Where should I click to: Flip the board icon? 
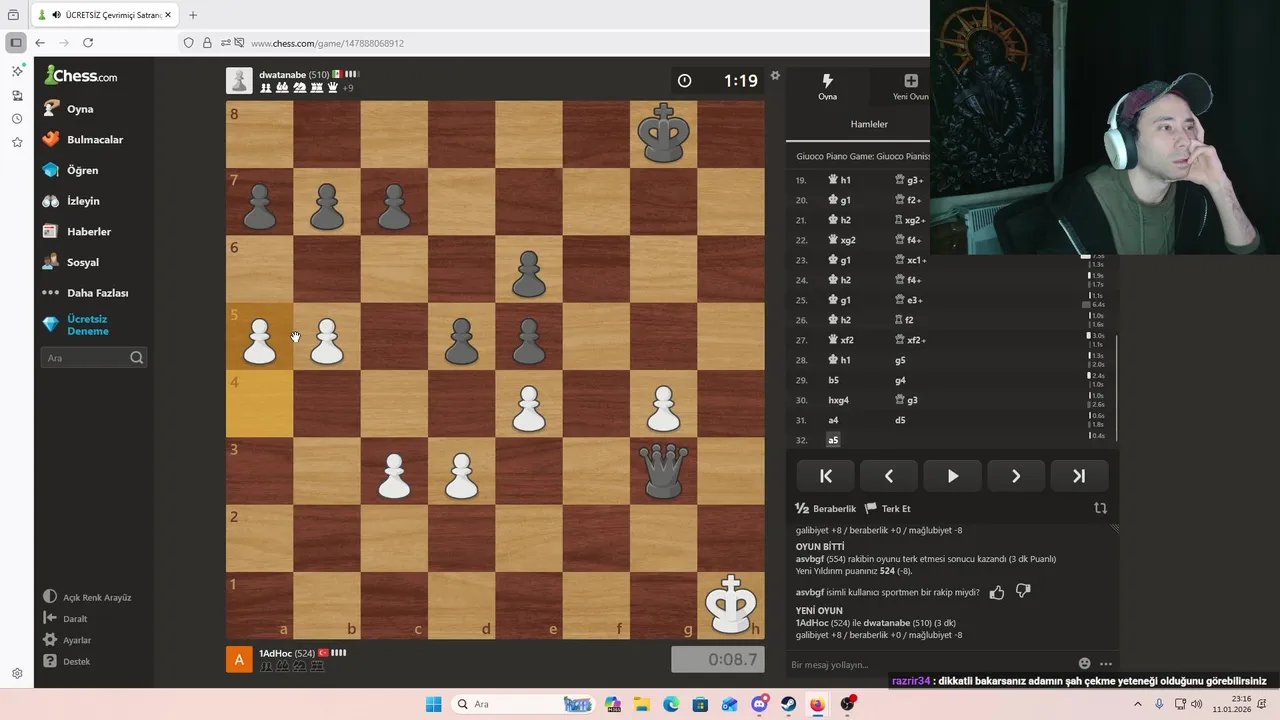[x=1100, y=508]
